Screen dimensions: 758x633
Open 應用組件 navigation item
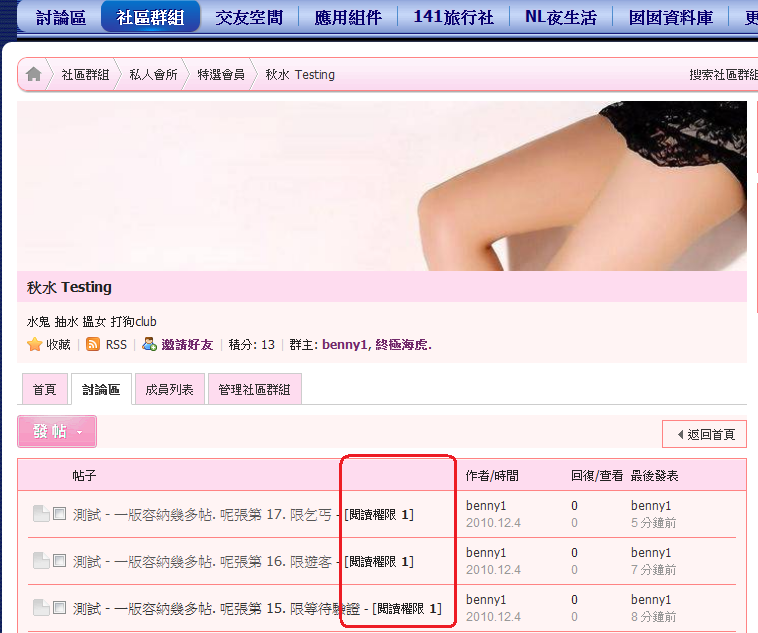point(348,17)
